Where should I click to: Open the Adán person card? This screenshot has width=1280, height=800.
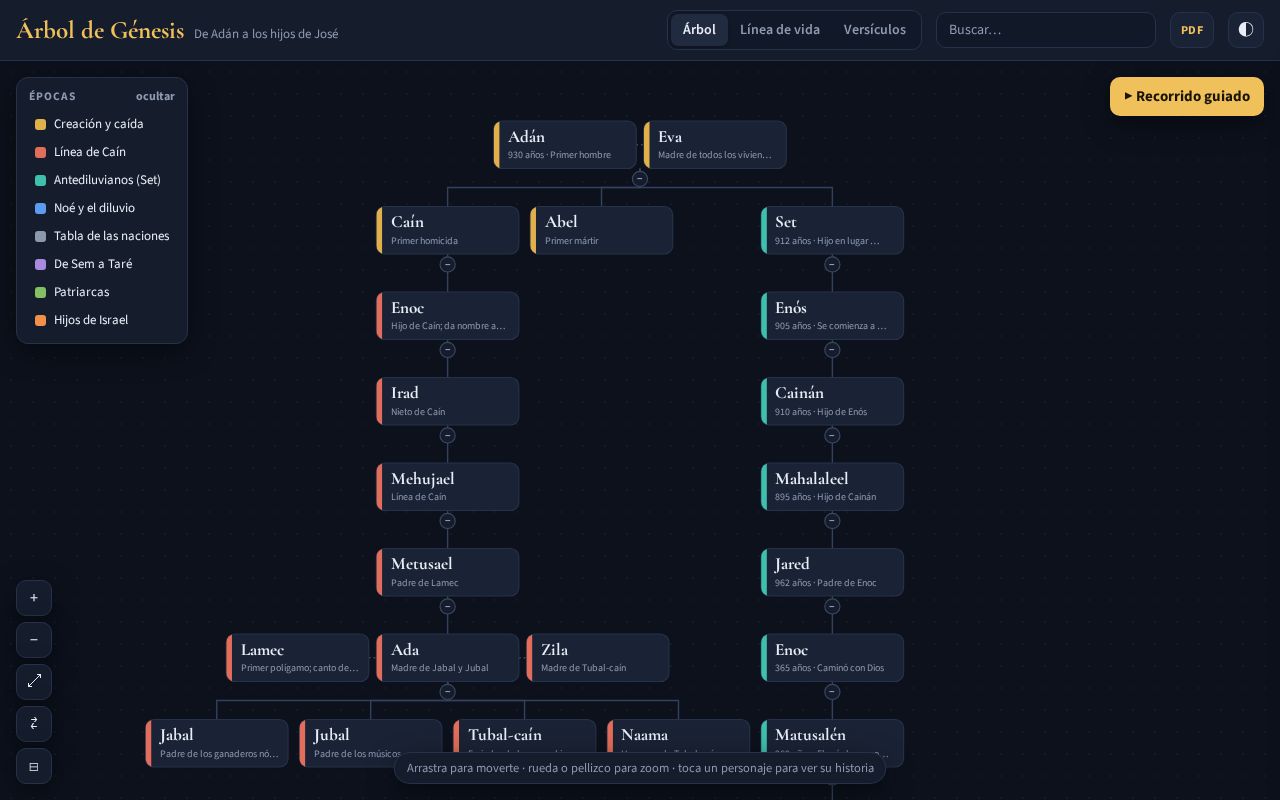[565, 145]
